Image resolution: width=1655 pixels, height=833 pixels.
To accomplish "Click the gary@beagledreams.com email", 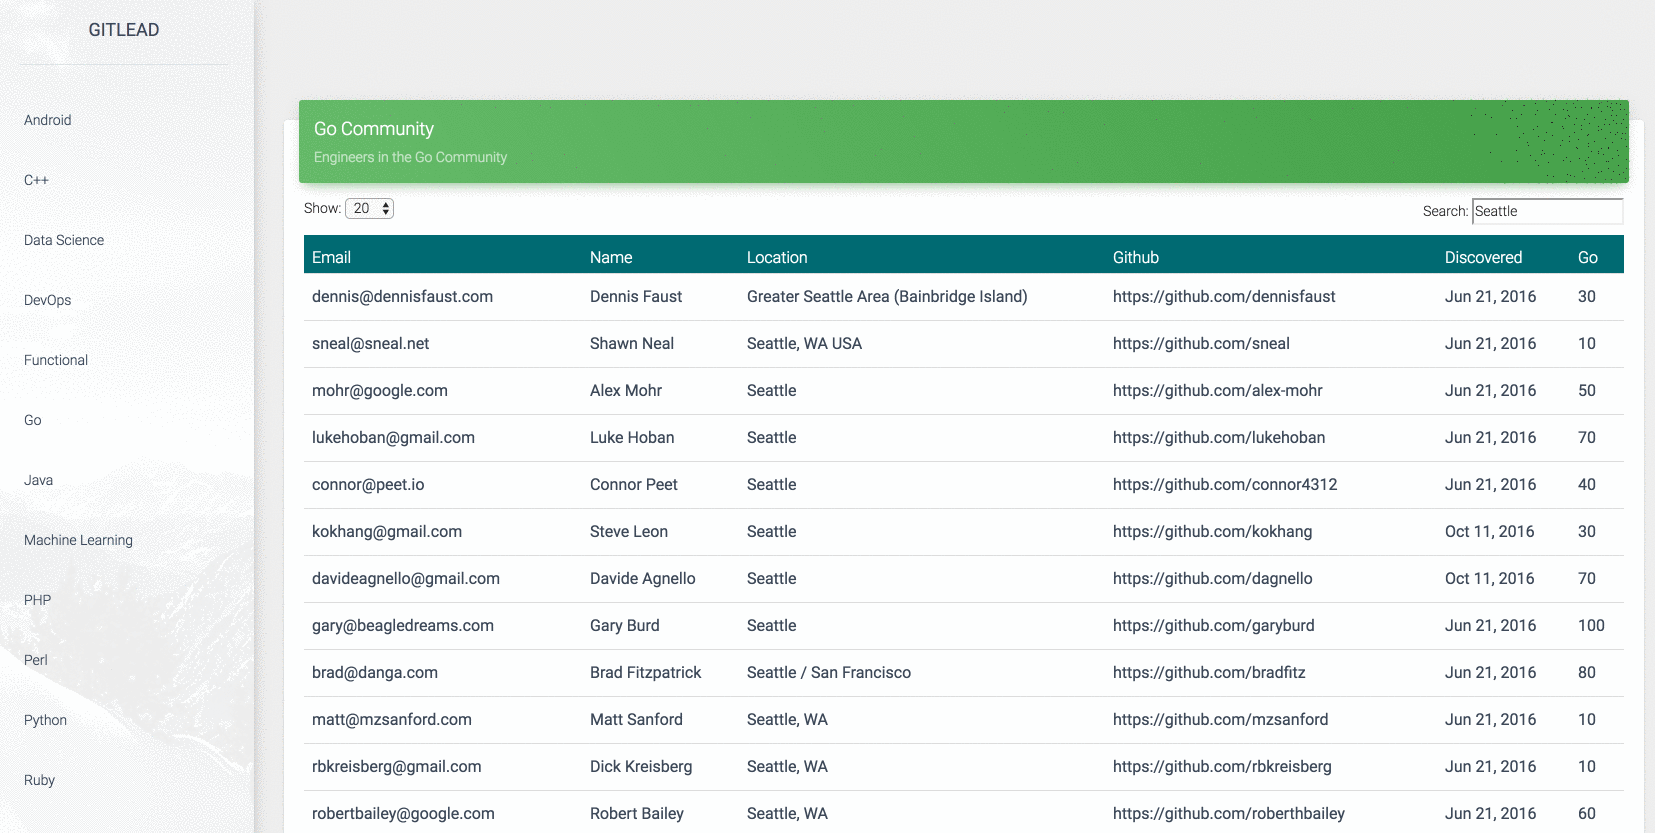I will click(403, 626).
